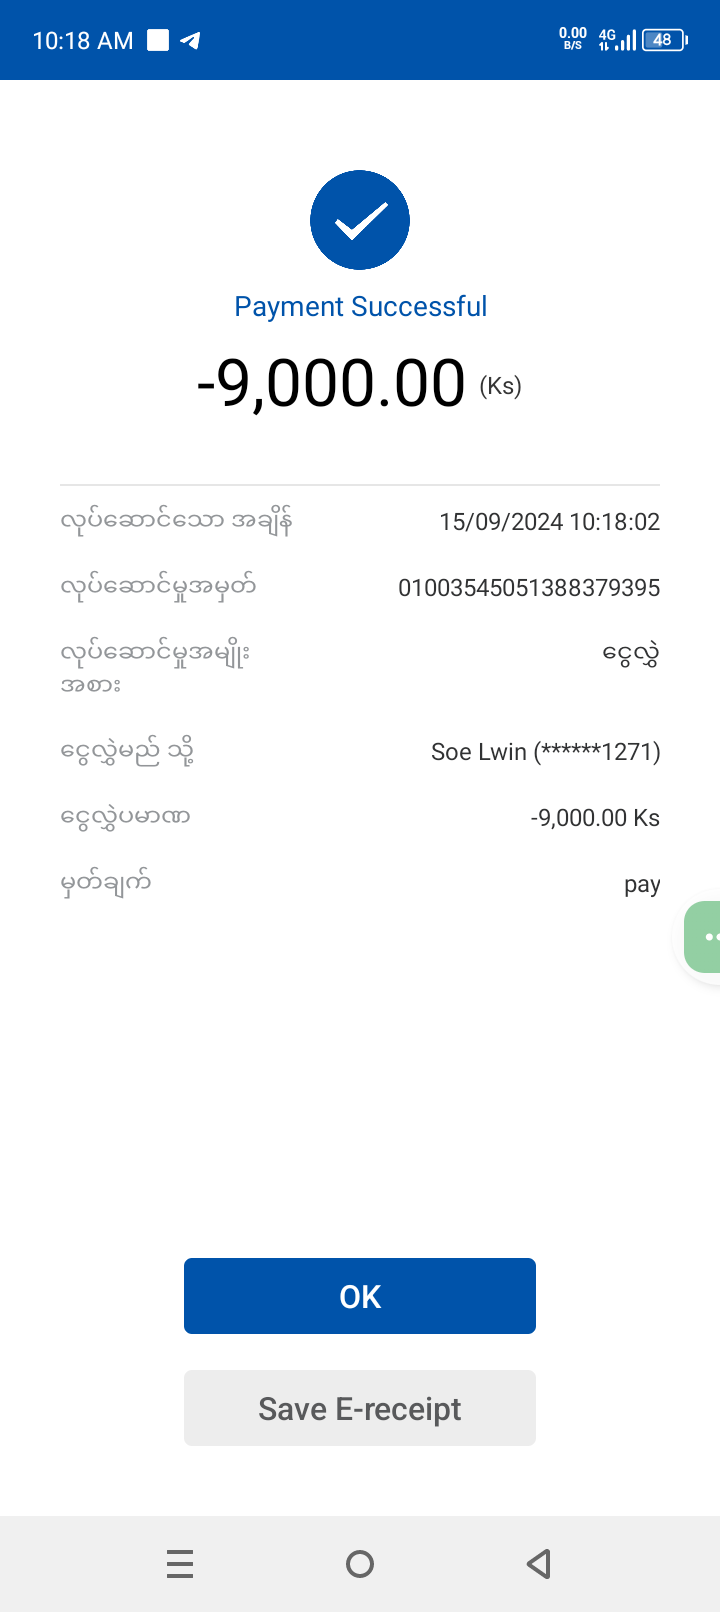Tap the Telegram notification icon
Image resolution: width=720 pixels, height=1612 pixels.
pyautogui.click(x=190, y=40)
